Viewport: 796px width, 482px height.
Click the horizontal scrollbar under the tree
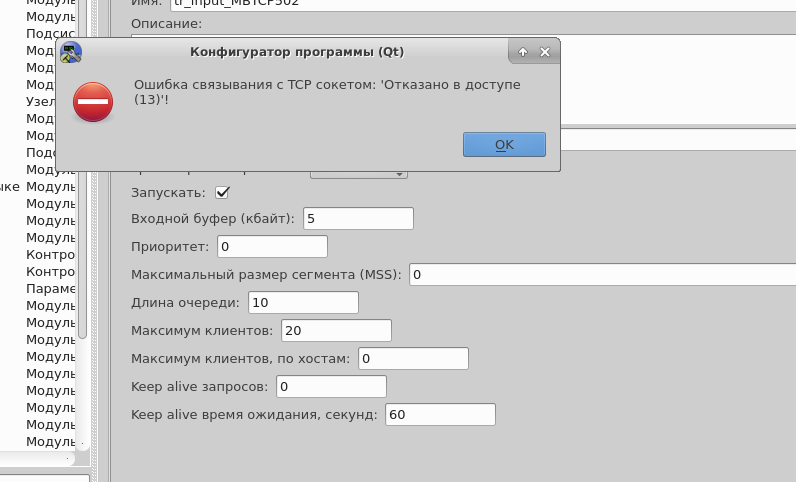[40, 459]
